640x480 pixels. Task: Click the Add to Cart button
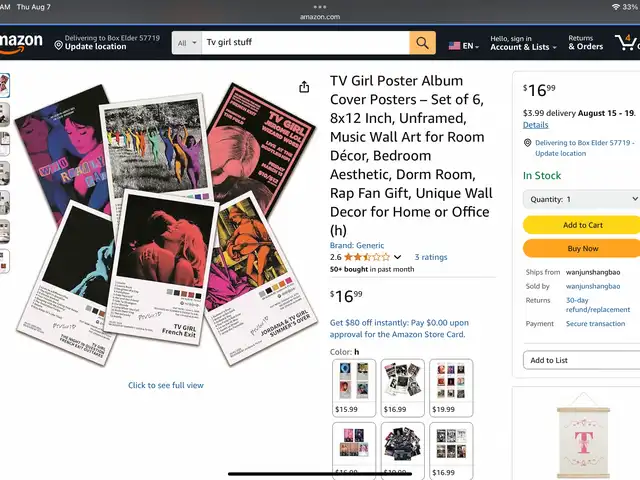tap(582, 225)
